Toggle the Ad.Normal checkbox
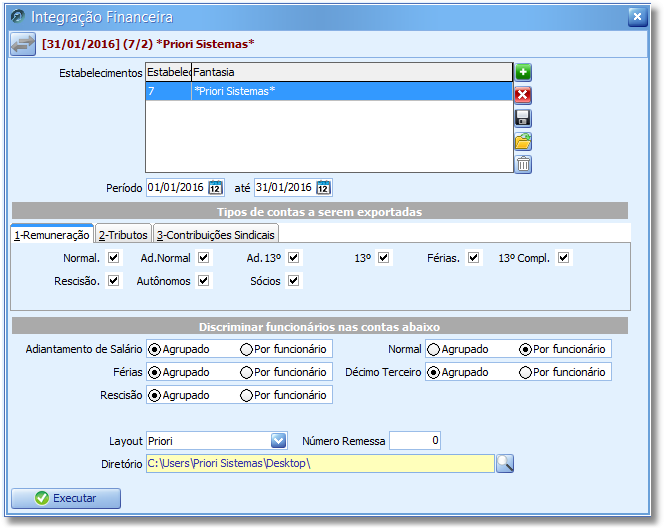This screenshot has height=531, width=665. [204, 257]
